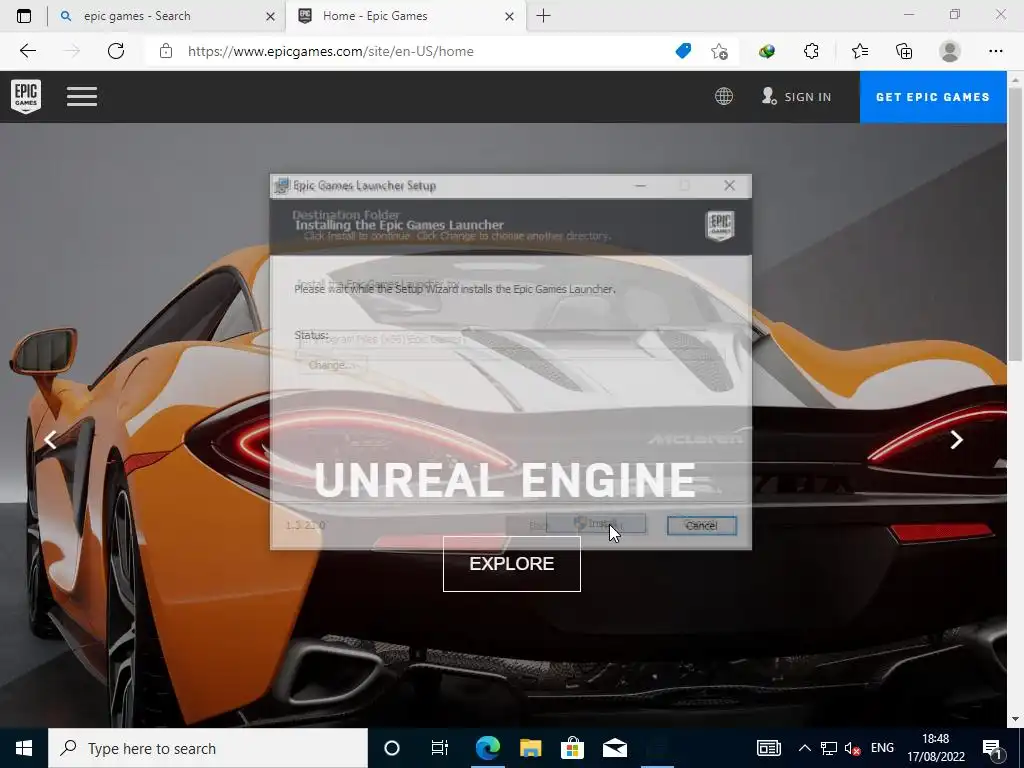
Task: View site information lock icon
Action: point(166,51)
